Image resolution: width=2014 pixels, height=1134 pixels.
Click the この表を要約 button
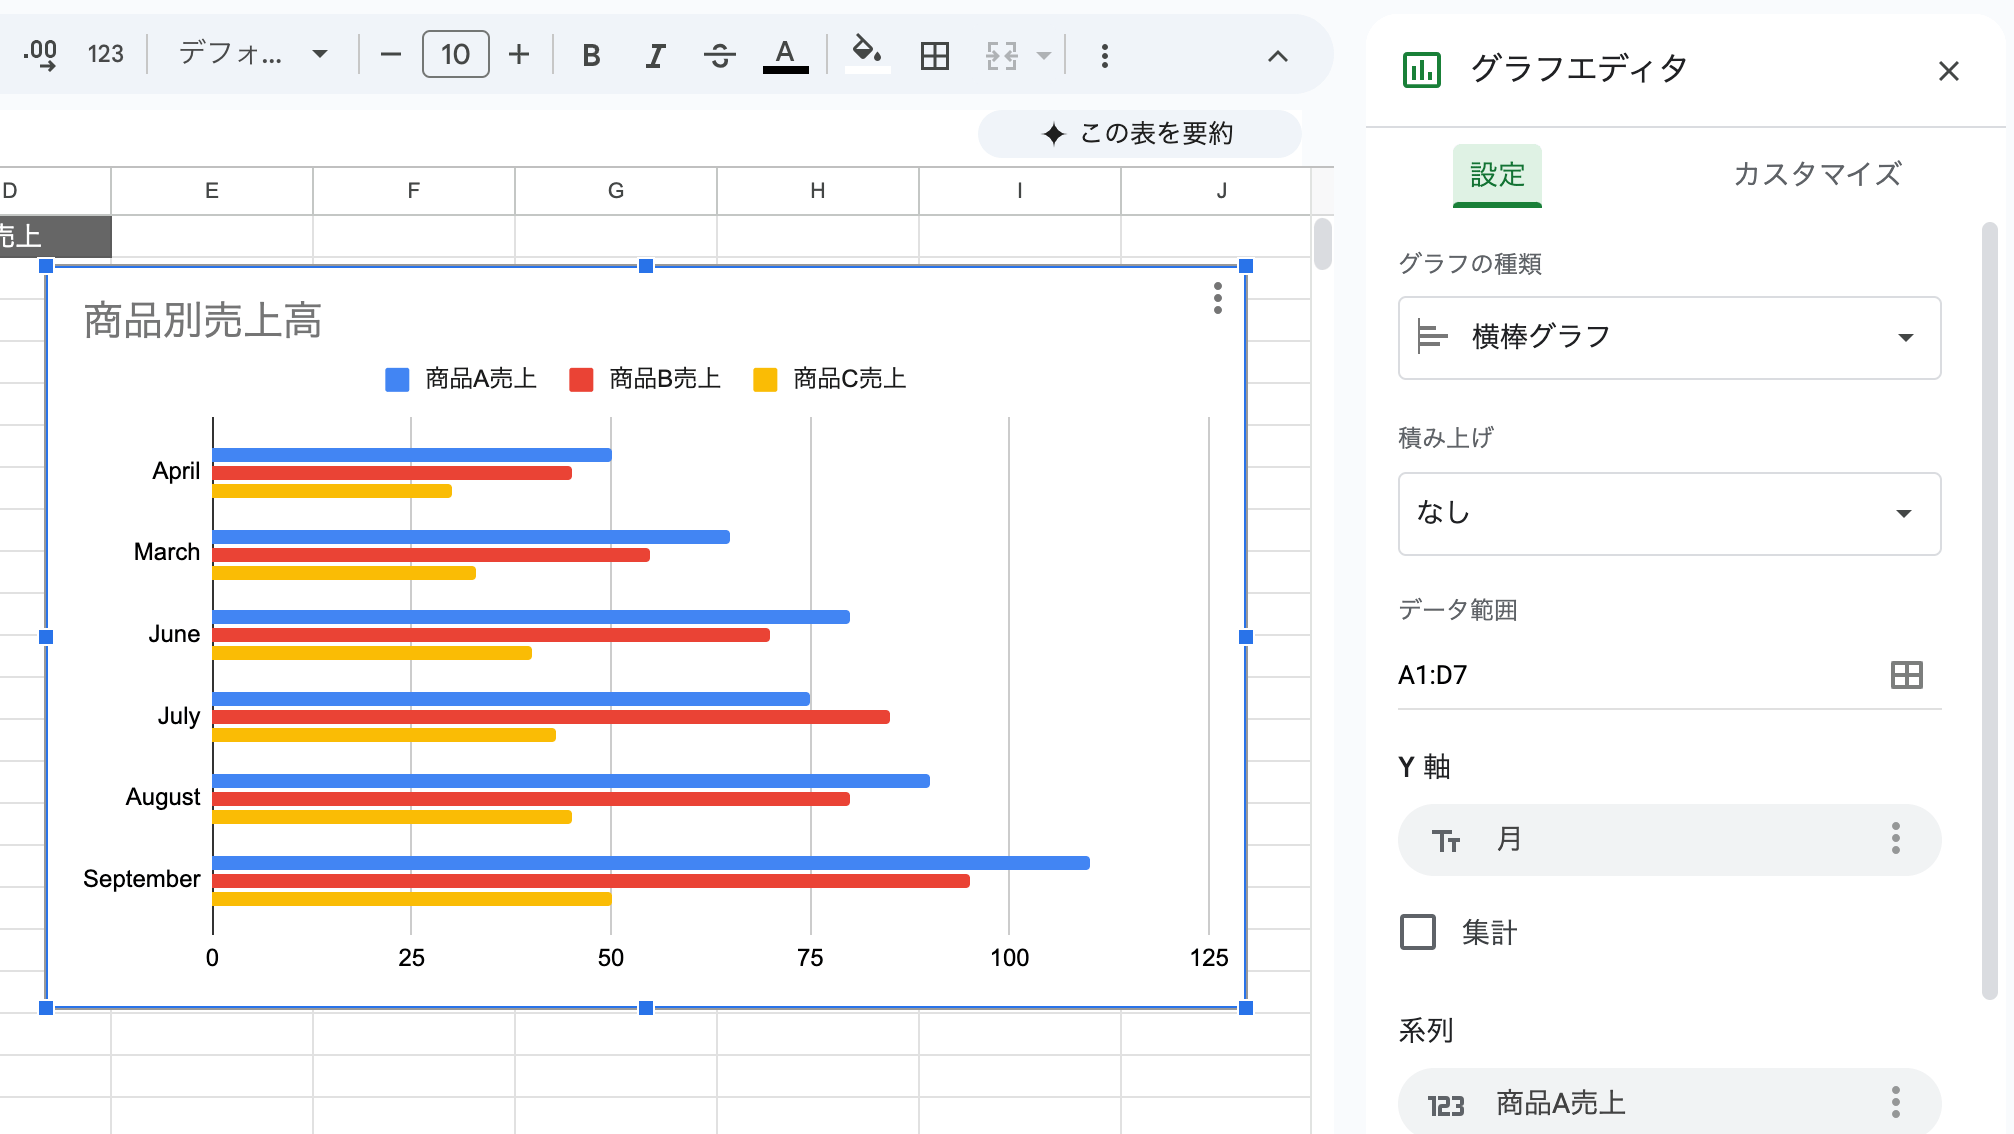pos(1139,133)
